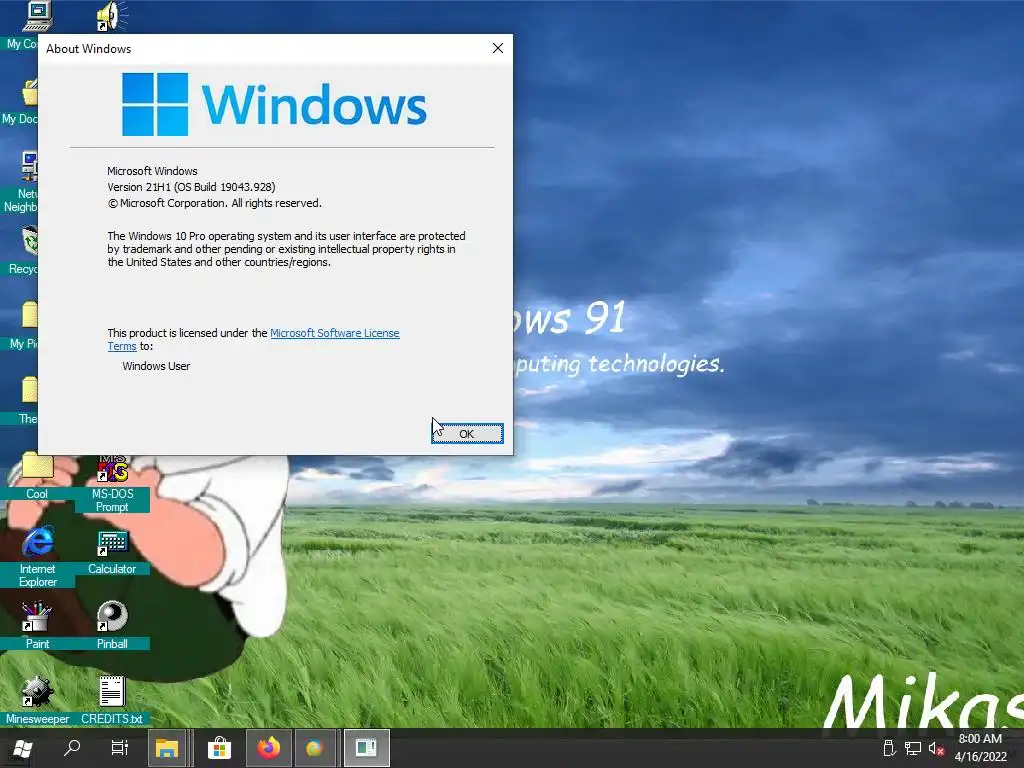Select the Internet Explorer desktop icon

pos(38,556)
